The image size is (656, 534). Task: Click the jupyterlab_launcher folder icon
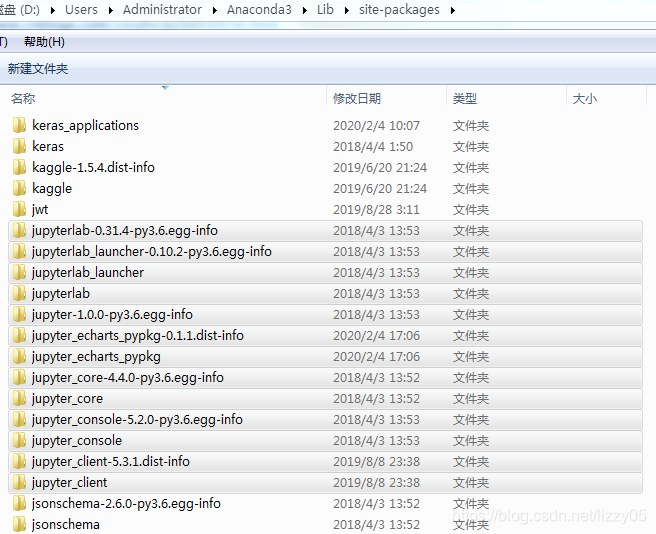pos(19,272)
